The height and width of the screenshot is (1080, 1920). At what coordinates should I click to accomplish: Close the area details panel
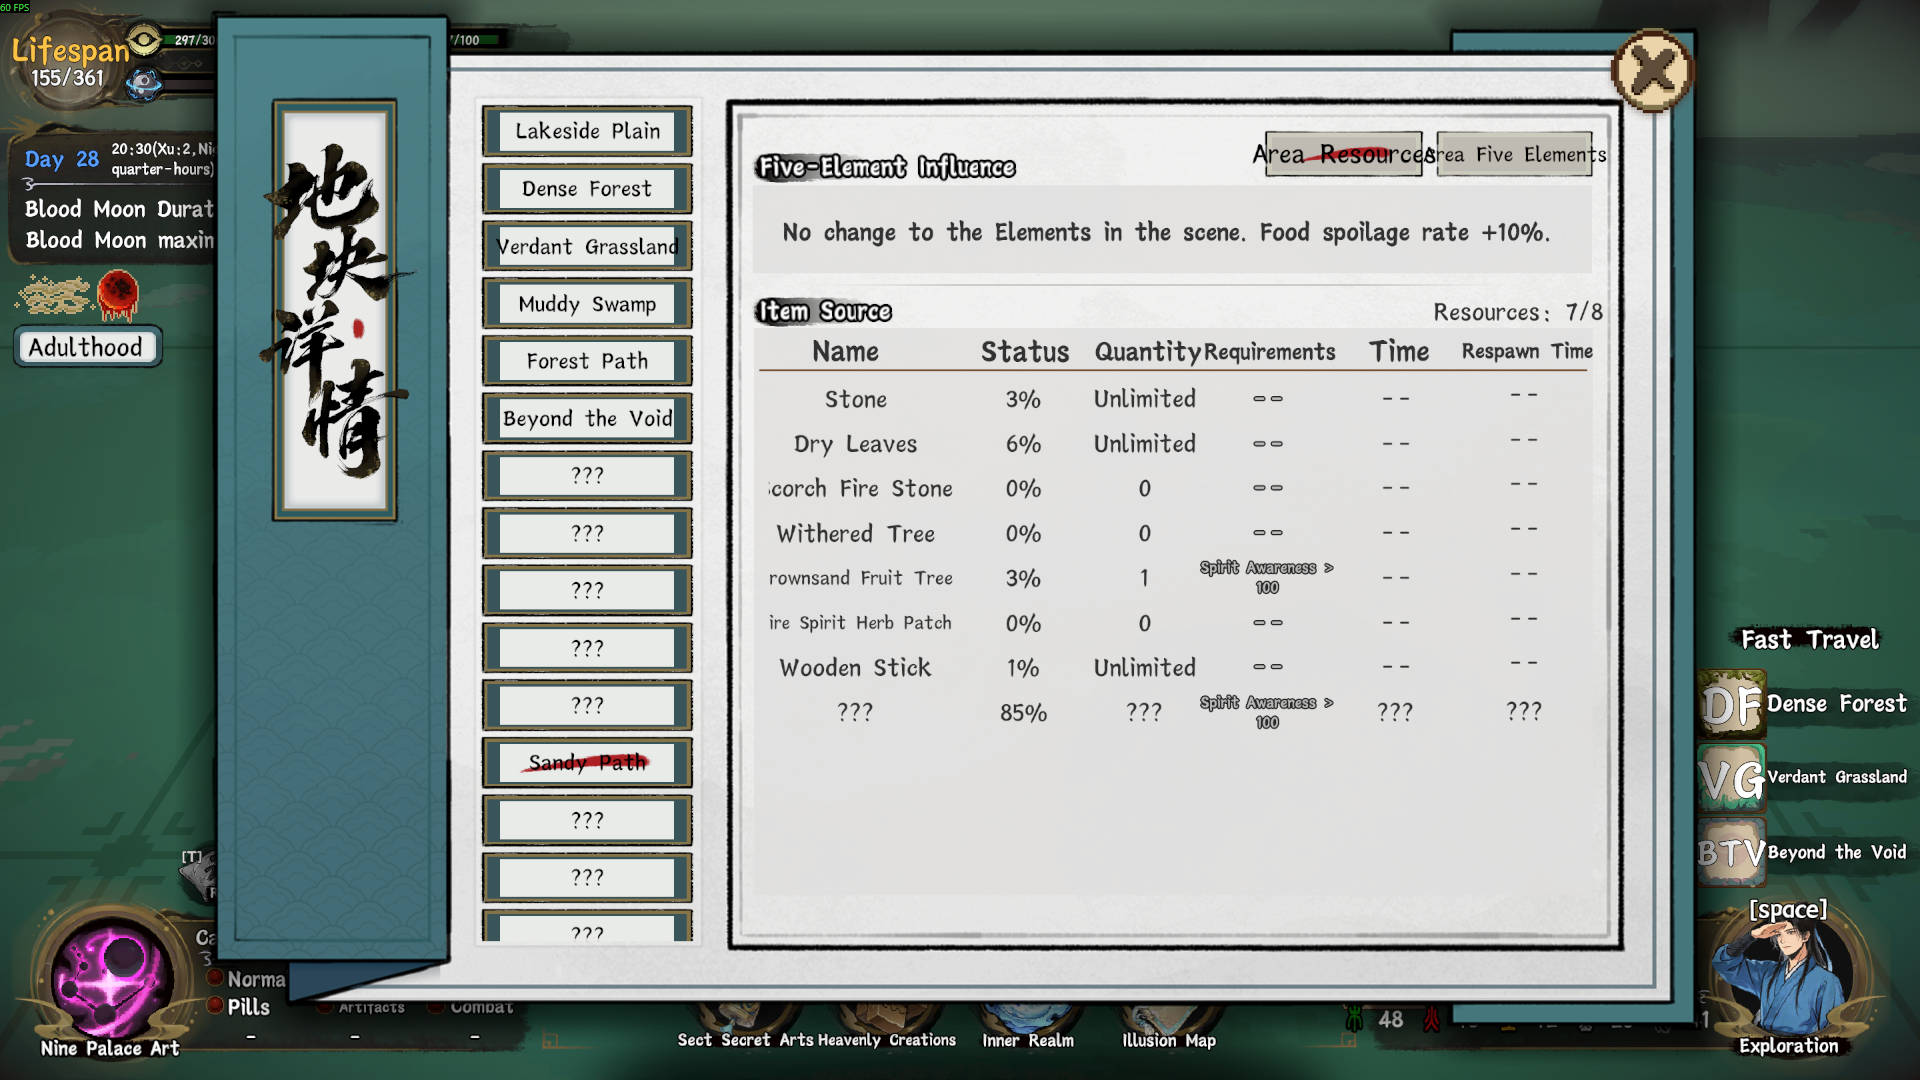1652,71
